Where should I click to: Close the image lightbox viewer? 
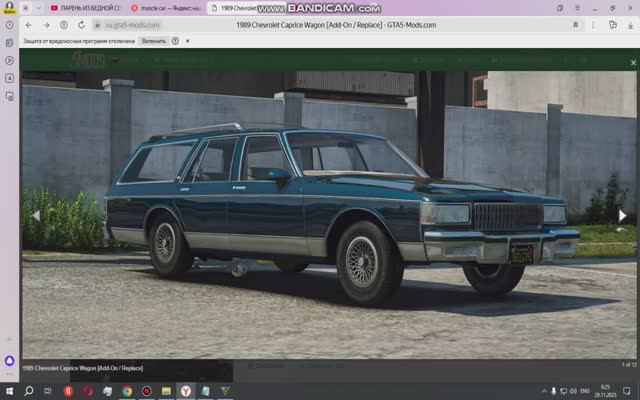pyautogui.click(x=633, y=62)
